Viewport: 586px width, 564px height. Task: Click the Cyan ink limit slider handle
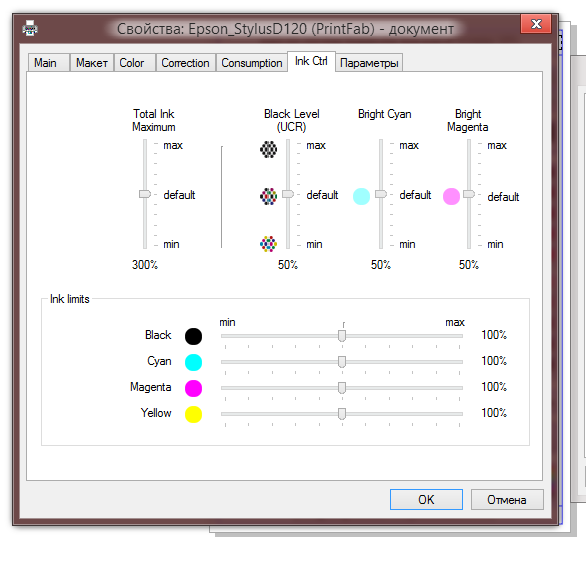(342, 362)
